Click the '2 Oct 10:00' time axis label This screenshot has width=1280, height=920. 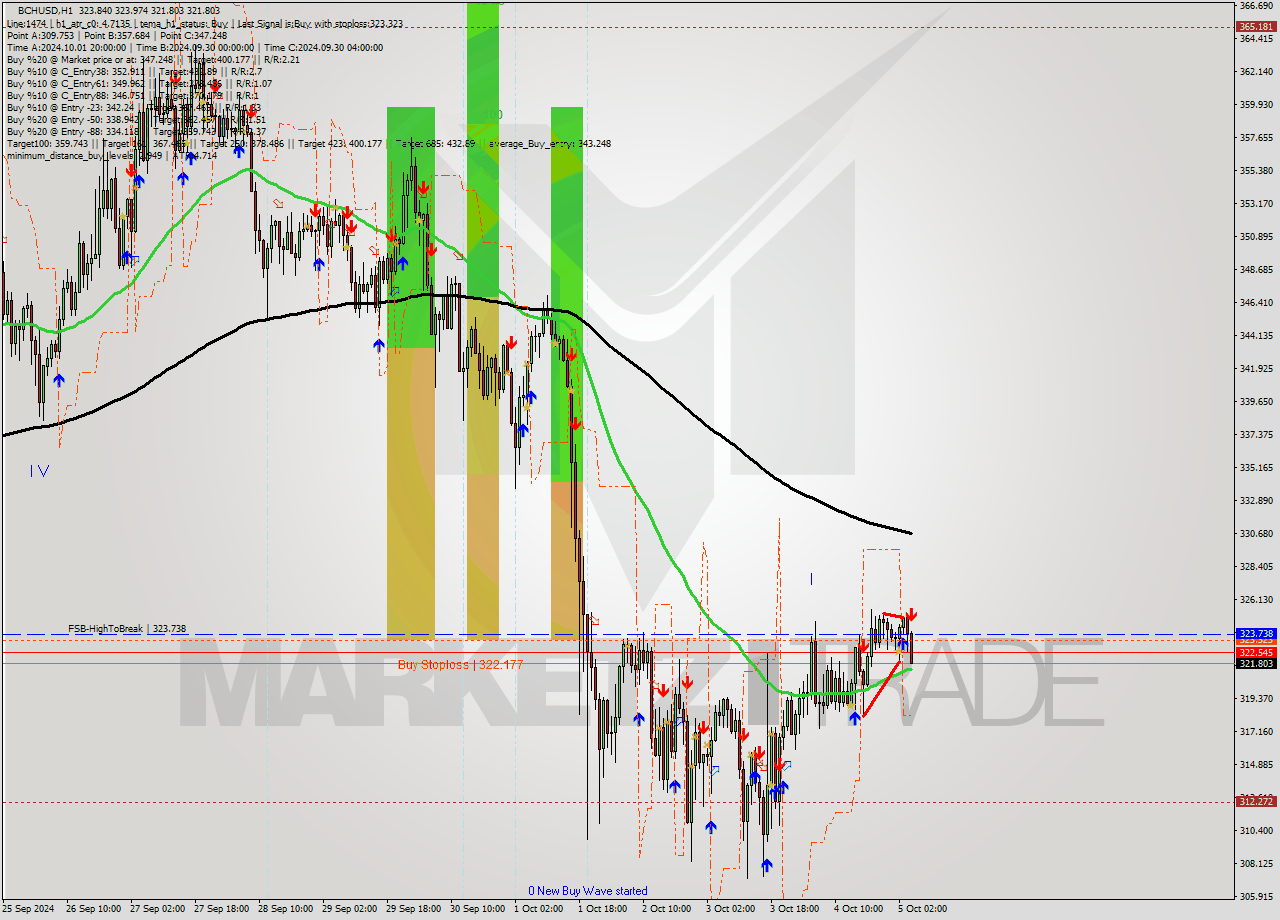(x=666, y=909)
